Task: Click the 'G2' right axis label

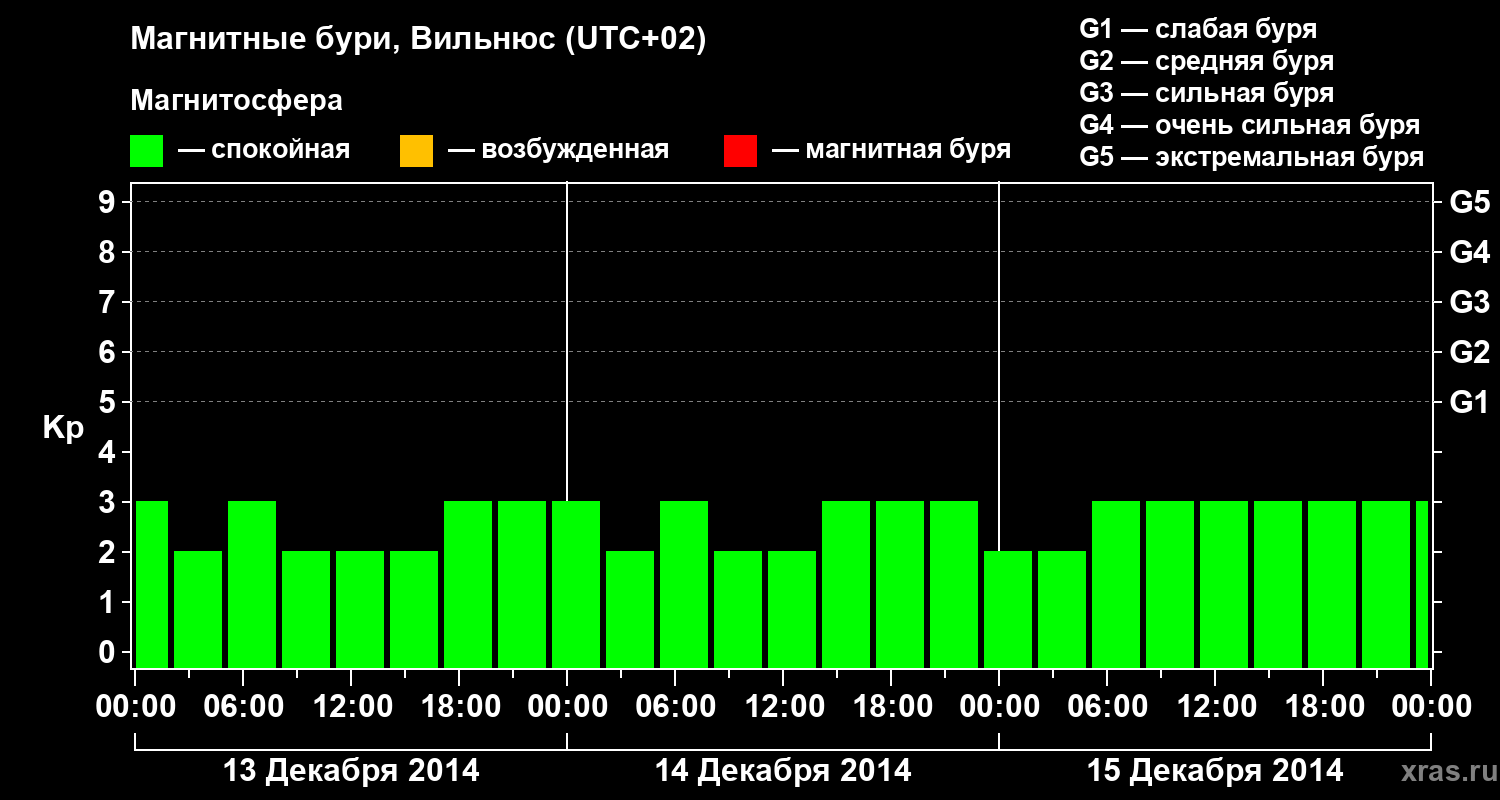Action: (x=1469, y=352)
